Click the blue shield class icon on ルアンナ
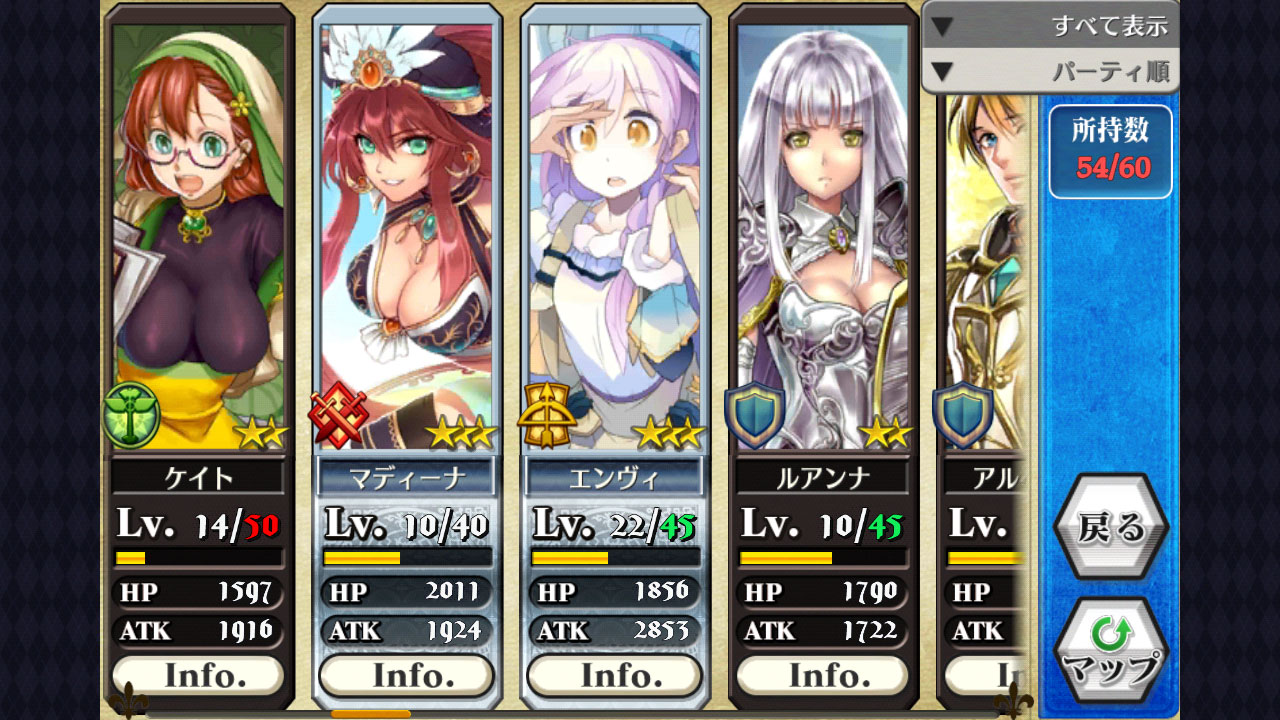 (754, 413)
